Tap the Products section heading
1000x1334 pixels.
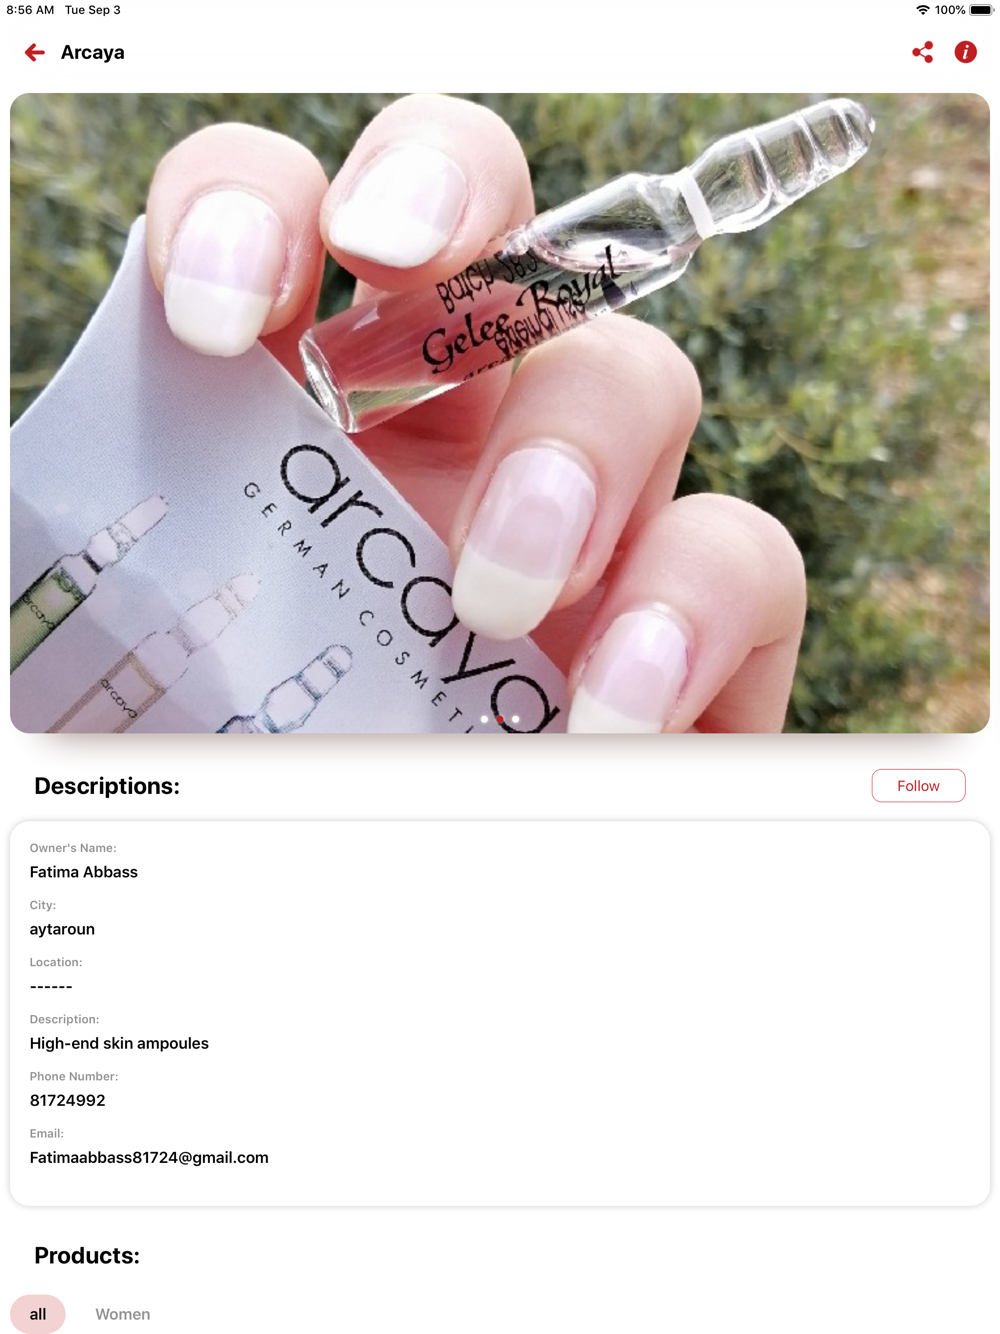[x=87, y=1255]
